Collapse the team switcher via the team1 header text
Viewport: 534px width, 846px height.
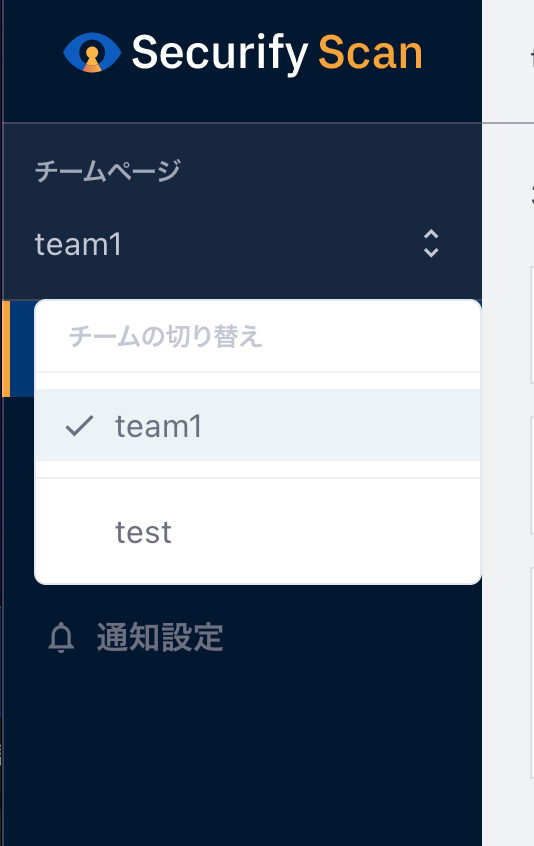(x=78, y=244)
